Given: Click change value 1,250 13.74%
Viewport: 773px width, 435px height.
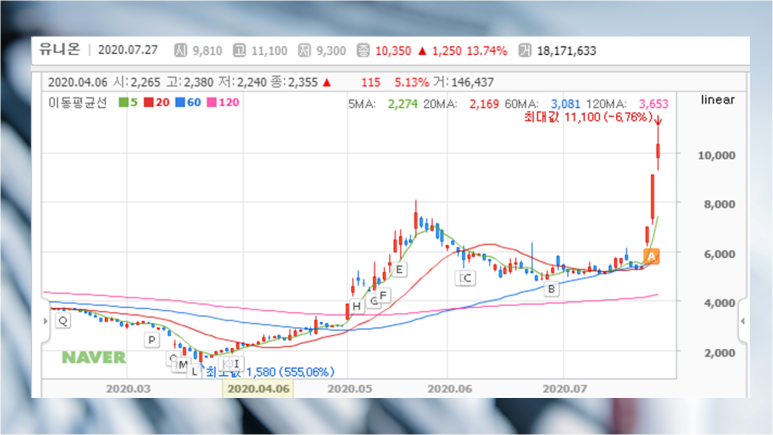Looking at the screenshot, I should tap(470, 51).
